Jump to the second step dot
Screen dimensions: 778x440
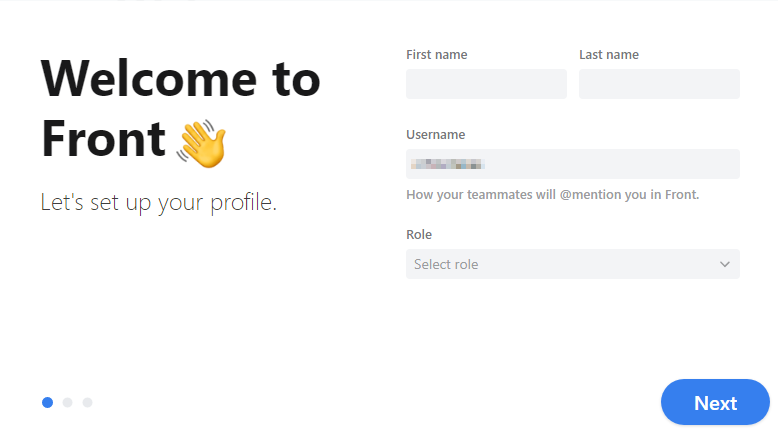point(67,402)
